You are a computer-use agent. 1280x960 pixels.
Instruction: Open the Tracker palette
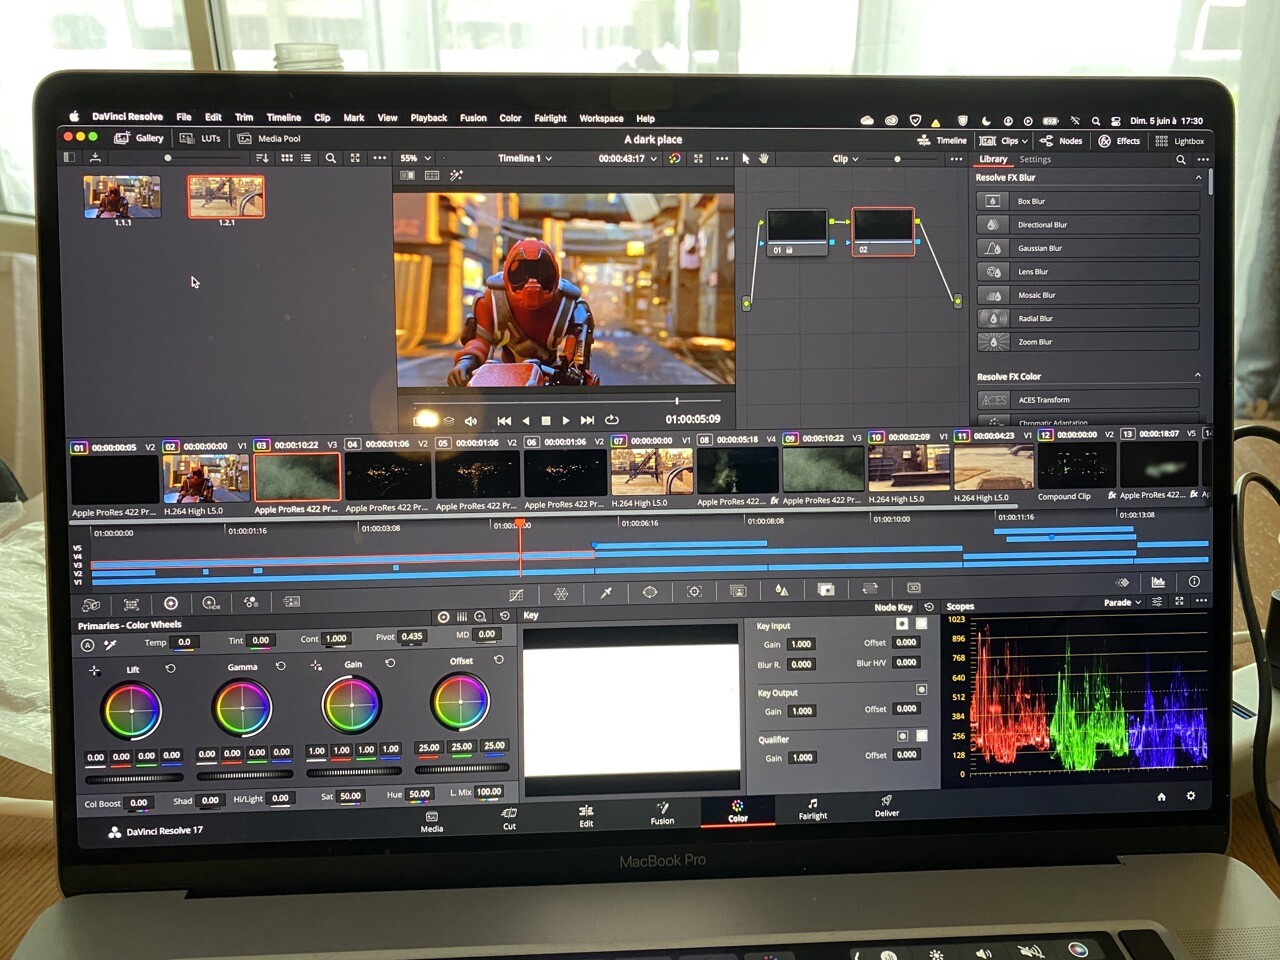[x=694, y=592]
